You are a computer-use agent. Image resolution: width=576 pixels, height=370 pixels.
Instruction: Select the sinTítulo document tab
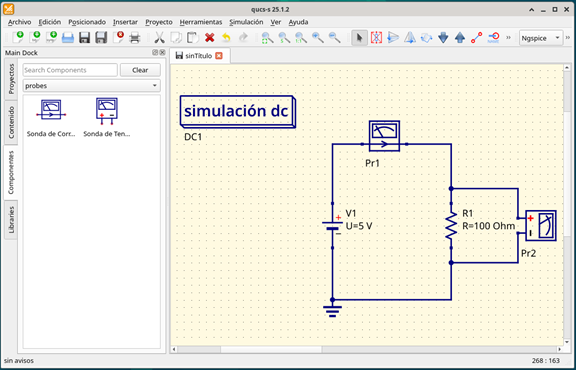199,56
